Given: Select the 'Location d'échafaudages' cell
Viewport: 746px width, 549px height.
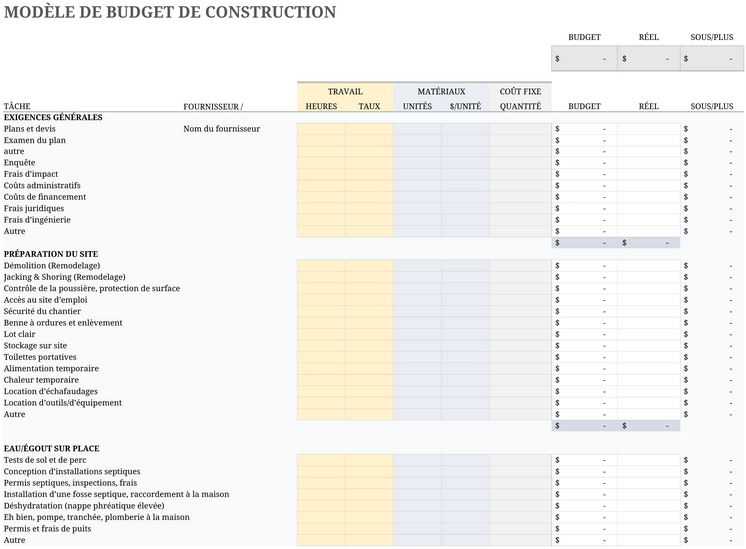Looking at the screenshot, I should [50, 391].
